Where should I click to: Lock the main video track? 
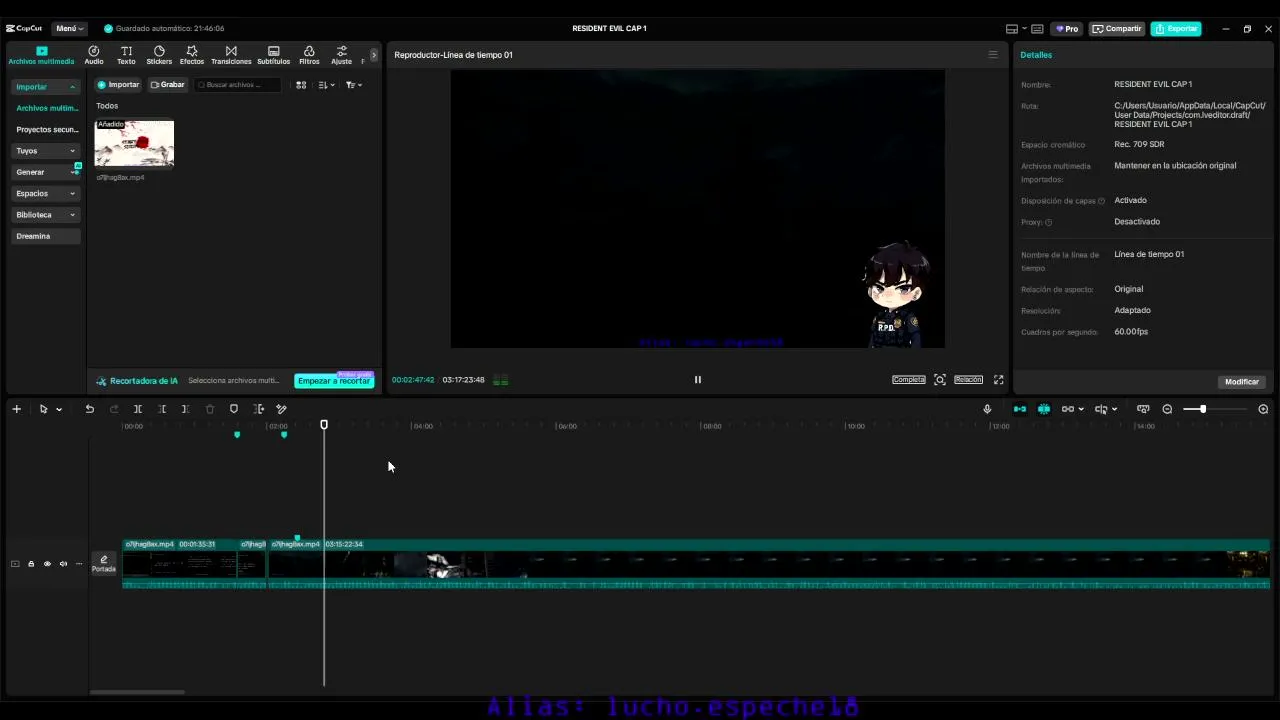[31, 564]
